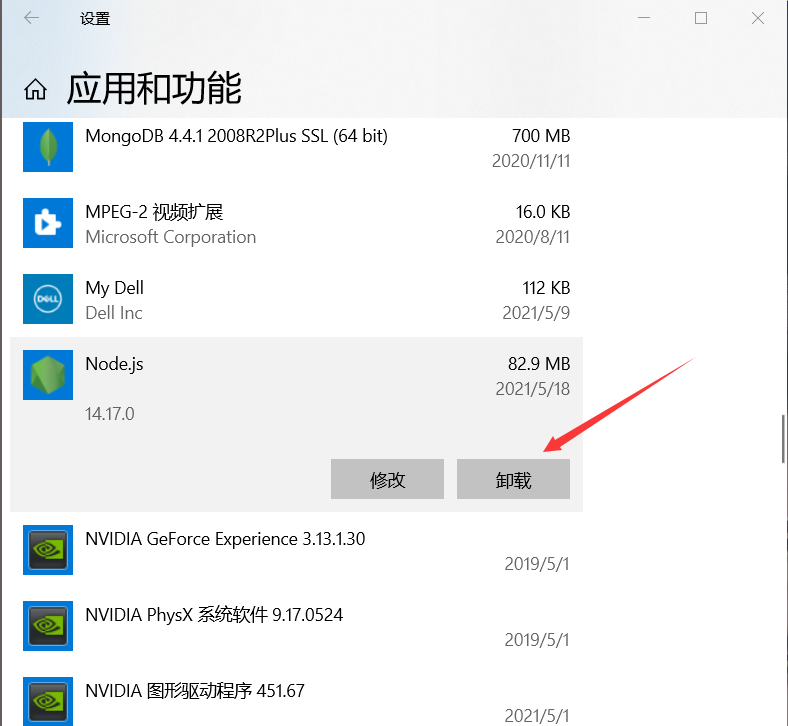Click the 112 KB size value

tap(546, 288)
